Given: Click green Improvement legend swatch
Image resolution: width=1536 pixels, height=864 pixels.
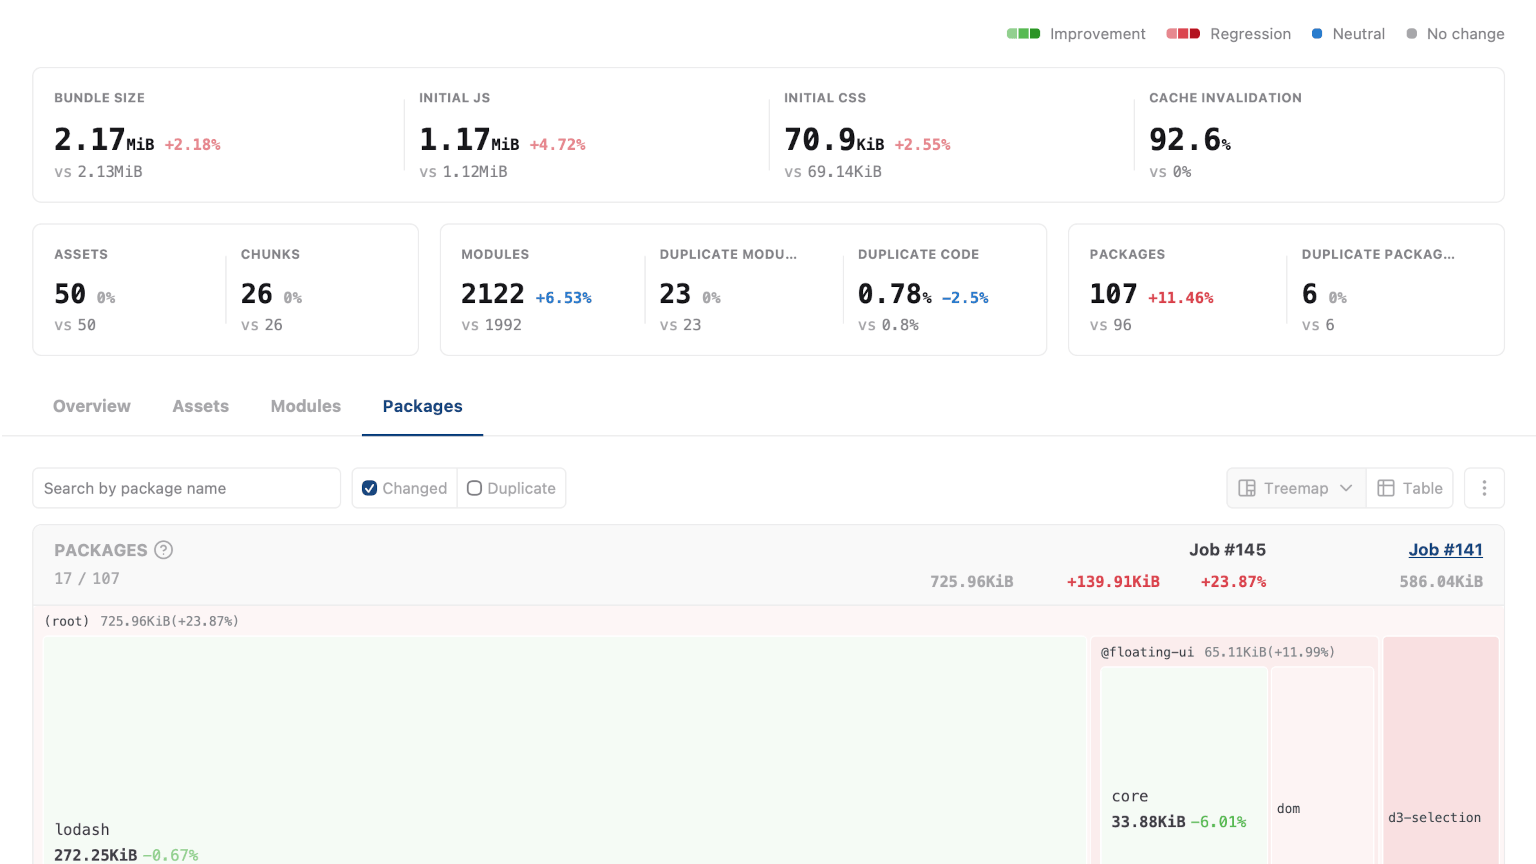Looking at the screenshot, I should pyautogui.click(x=1023, y=34).
